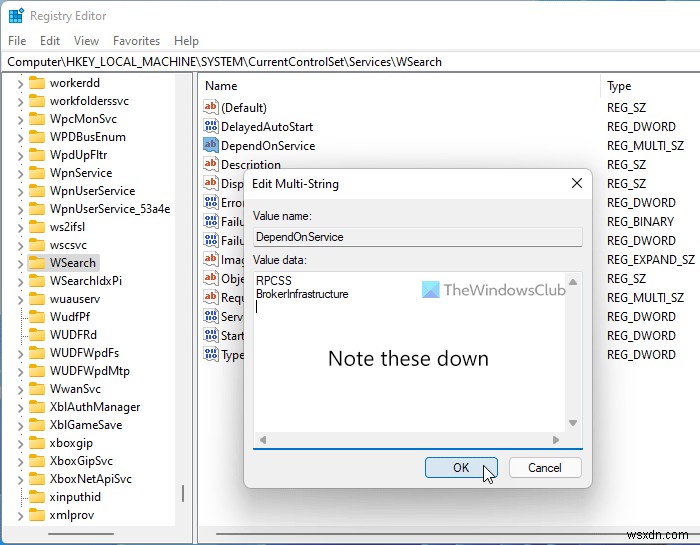Click the Registry Editor app icon
The height and width of the screenshot is (545, 700).
coord(16,16)
